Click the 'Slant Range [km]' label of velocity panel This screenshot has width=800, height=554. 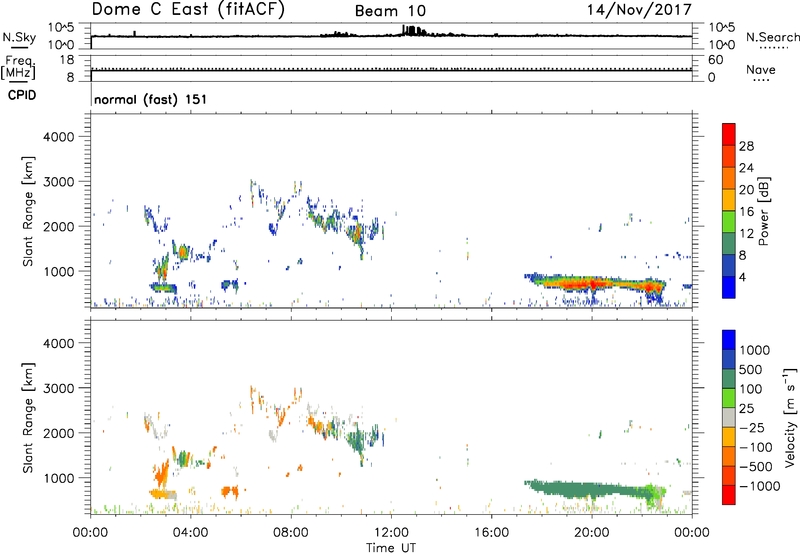pos(28,418)
